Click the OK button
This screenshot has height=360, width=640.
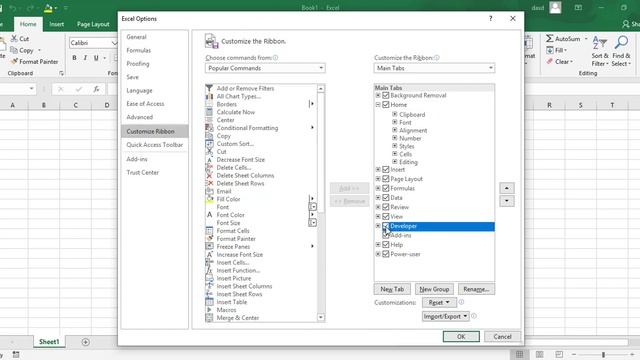[x=461, y=337]
